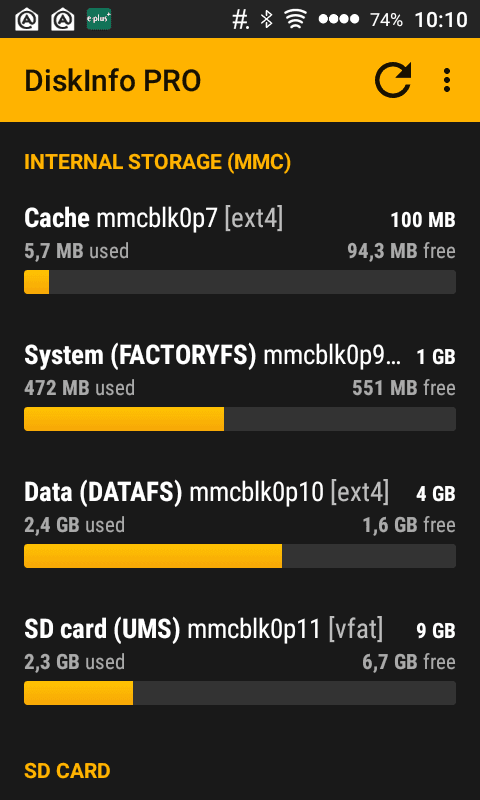Tap the Bluetooth status icon
480x800 pixels.
(266, 20)
